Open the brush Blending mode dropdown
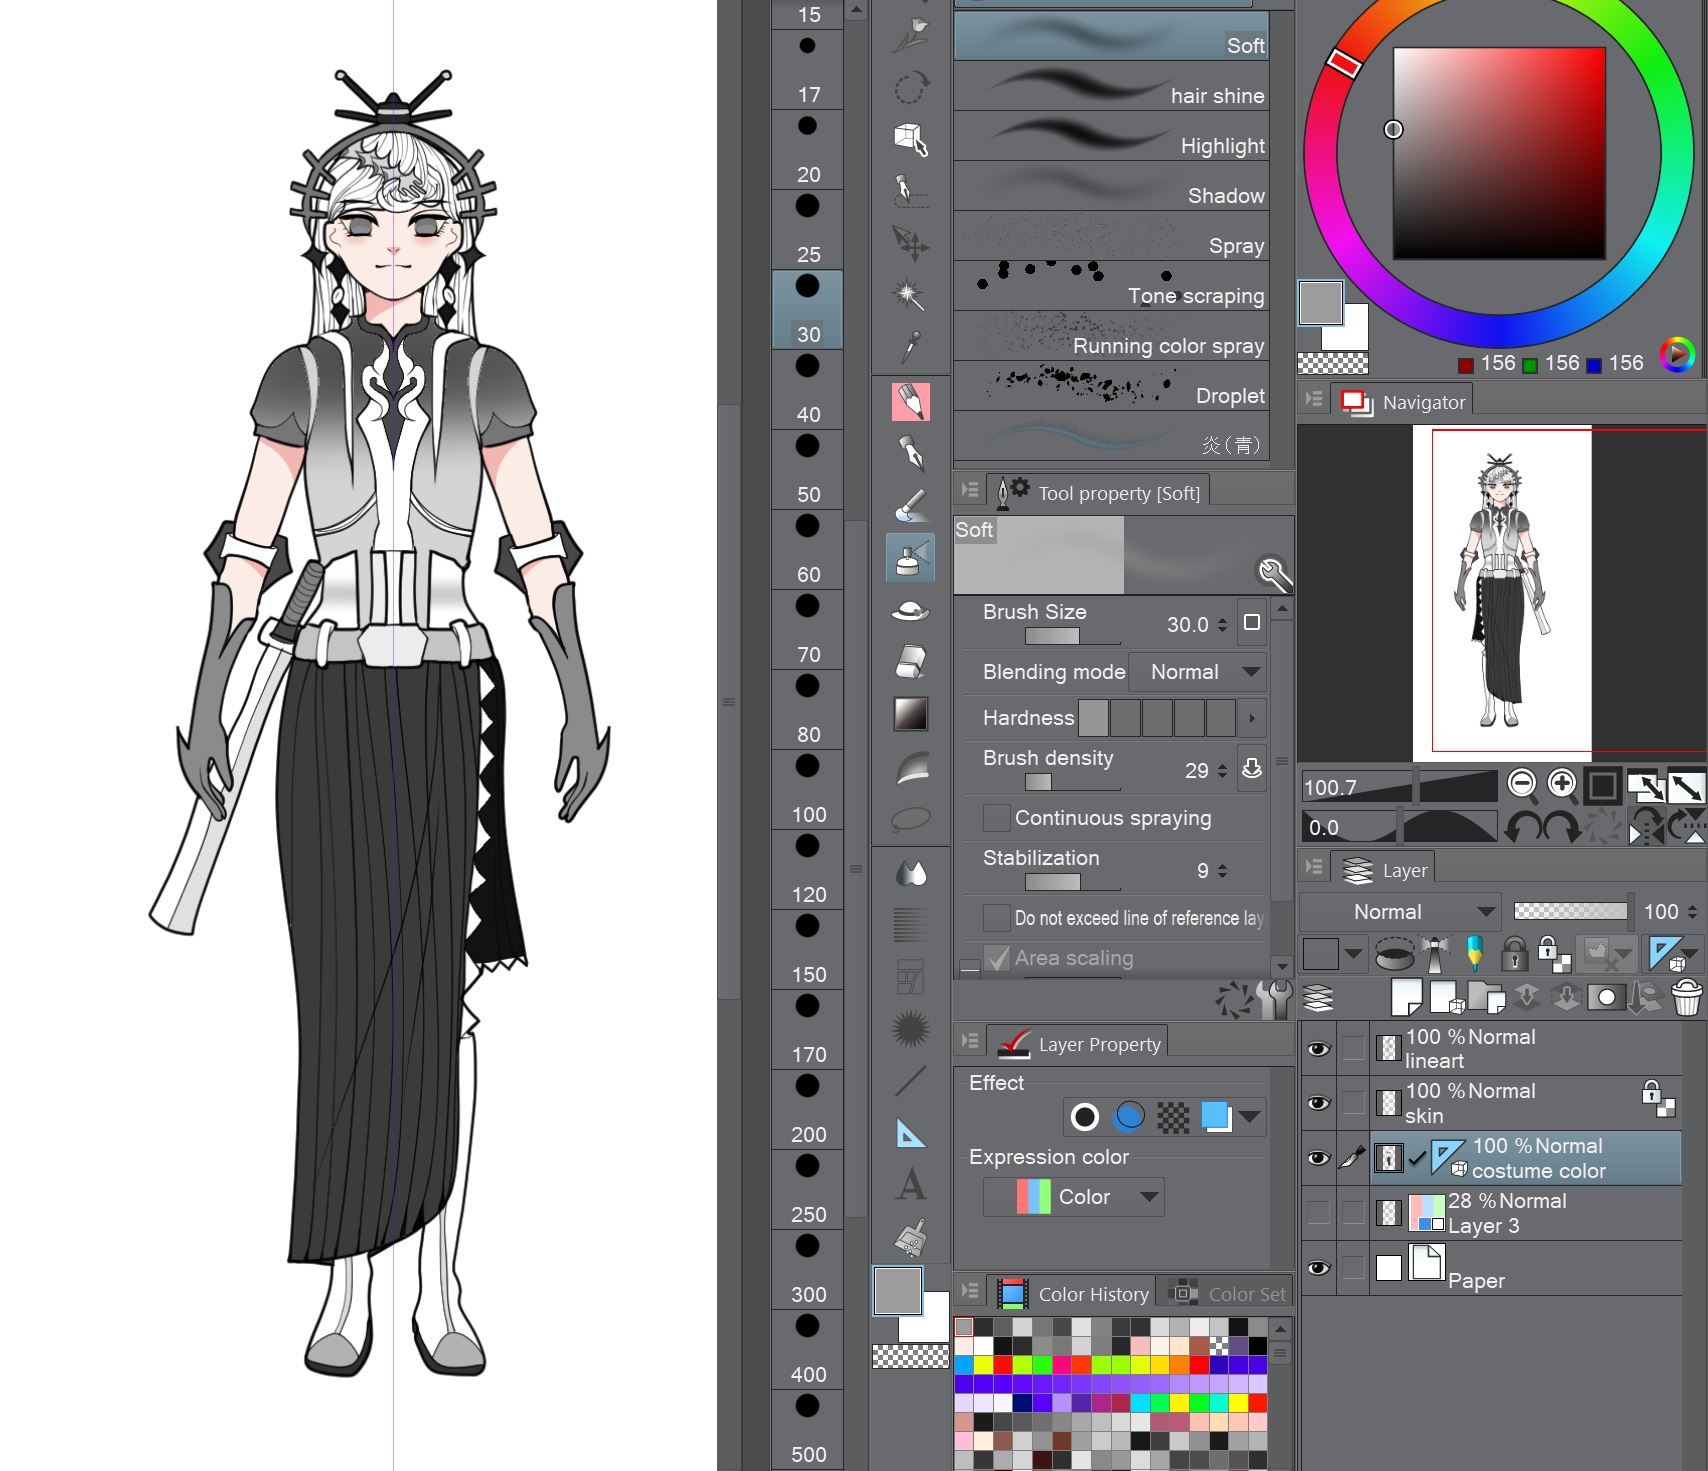 (x=1197, y=672)
